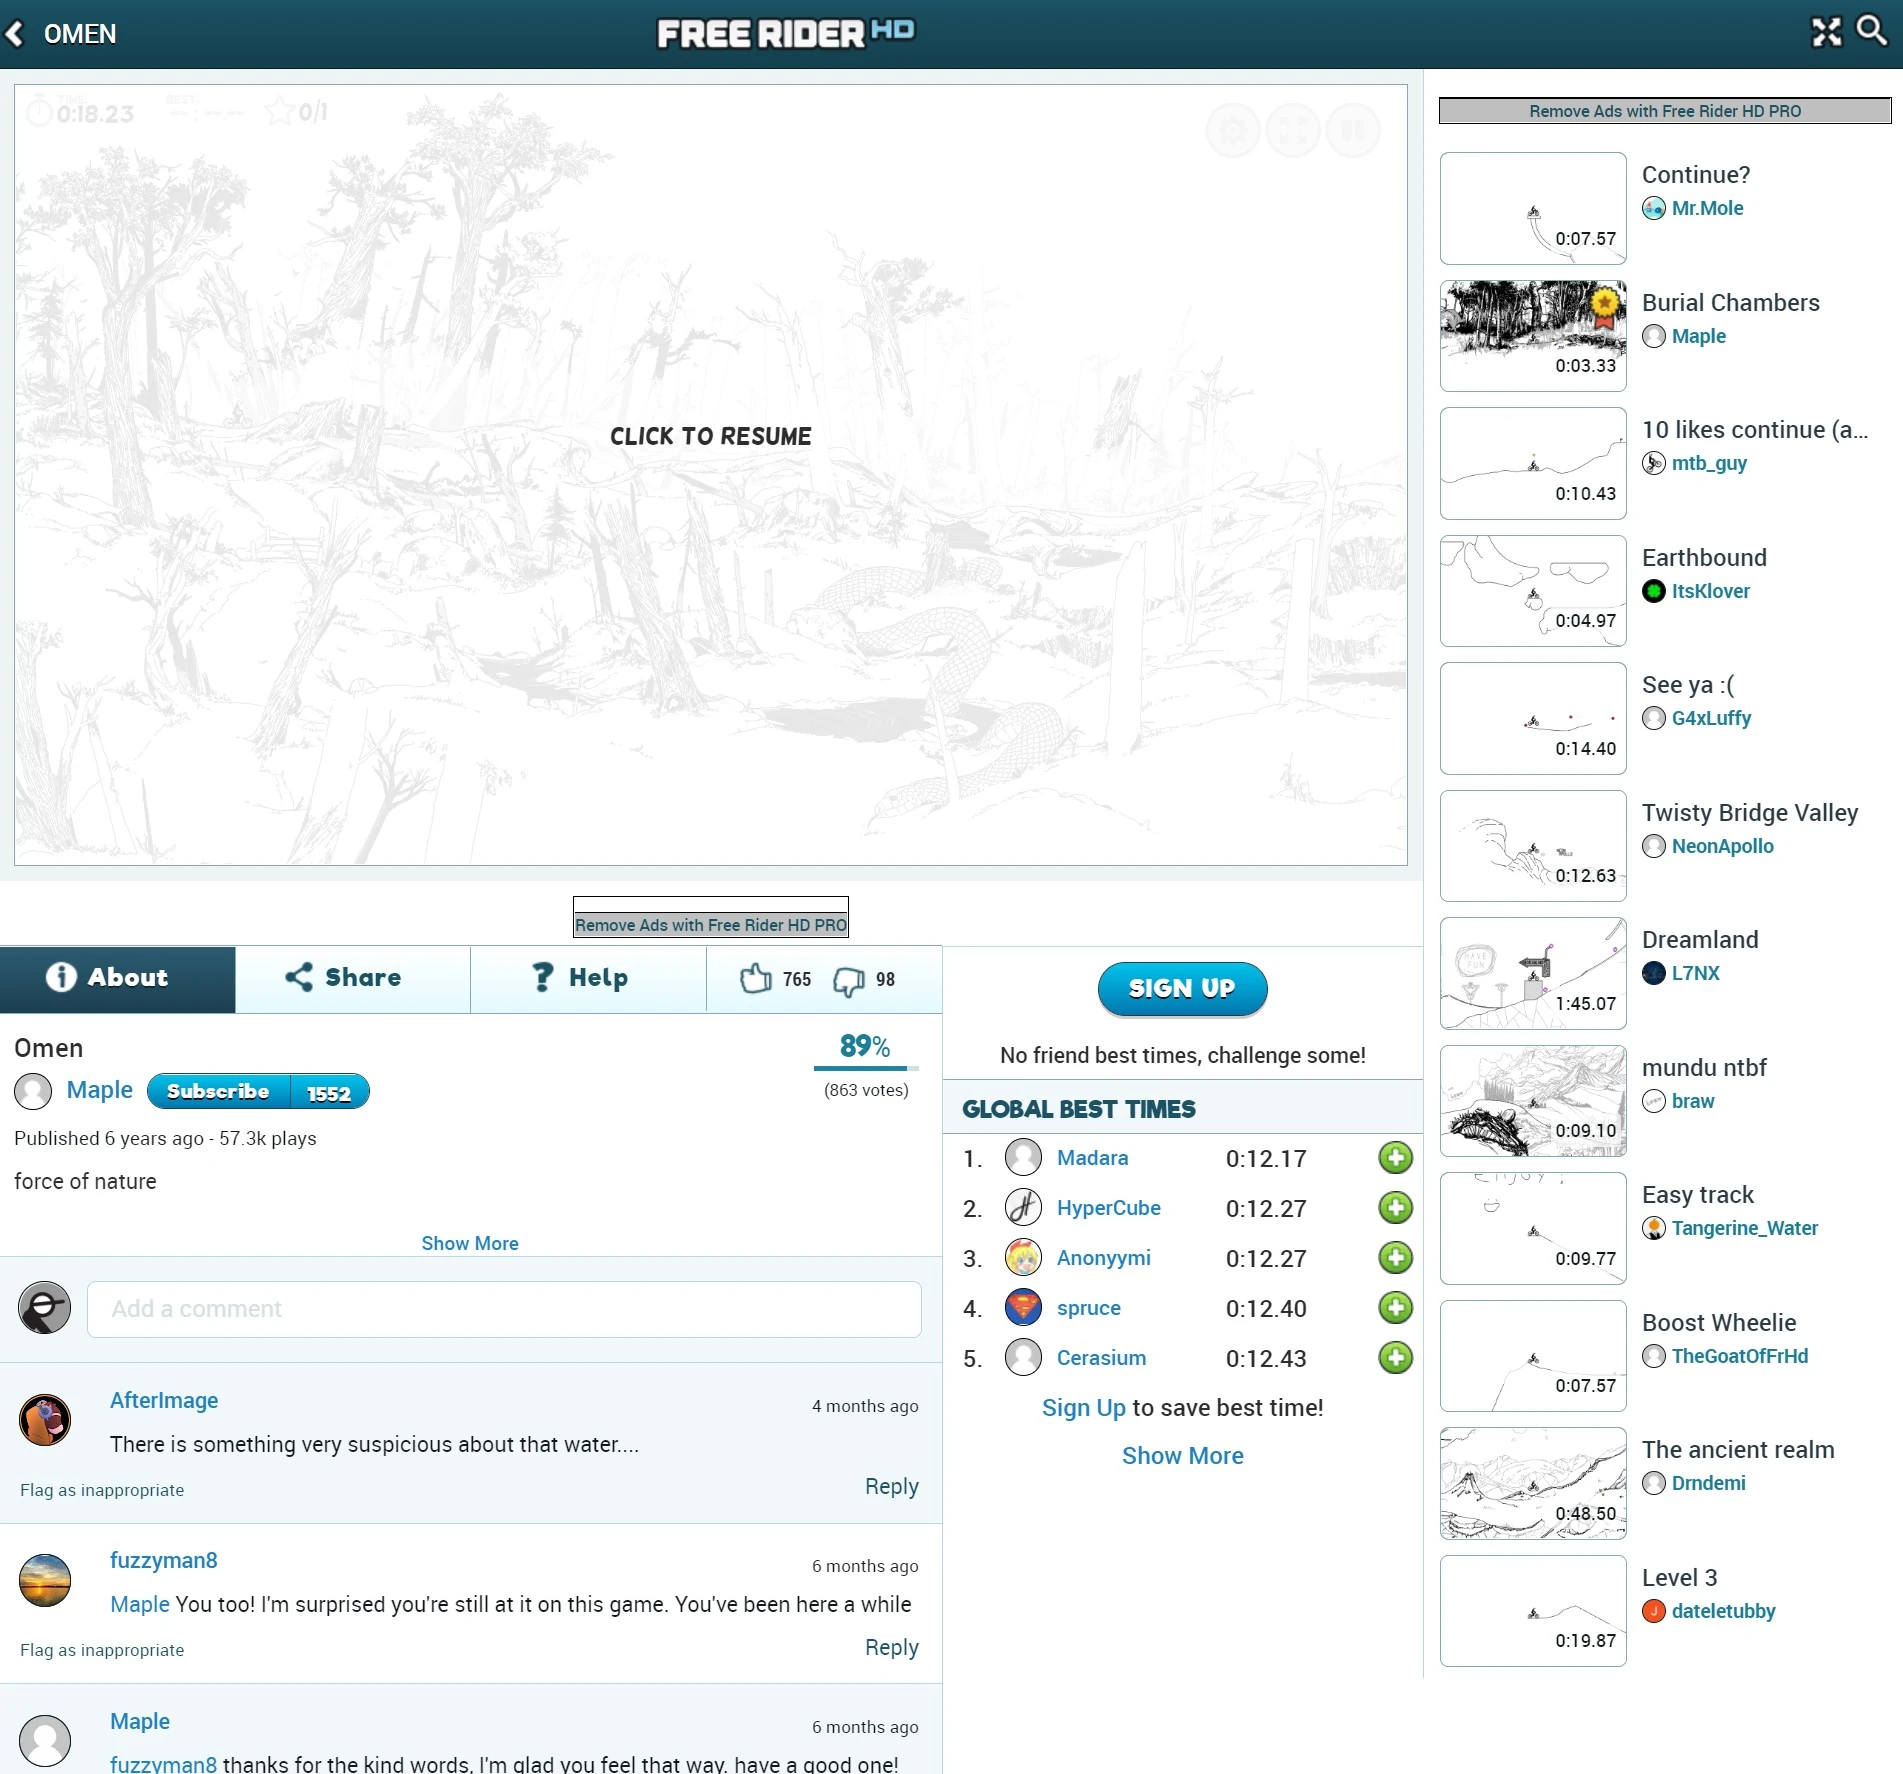Click Remove Ads link below the game

[711, 925]
